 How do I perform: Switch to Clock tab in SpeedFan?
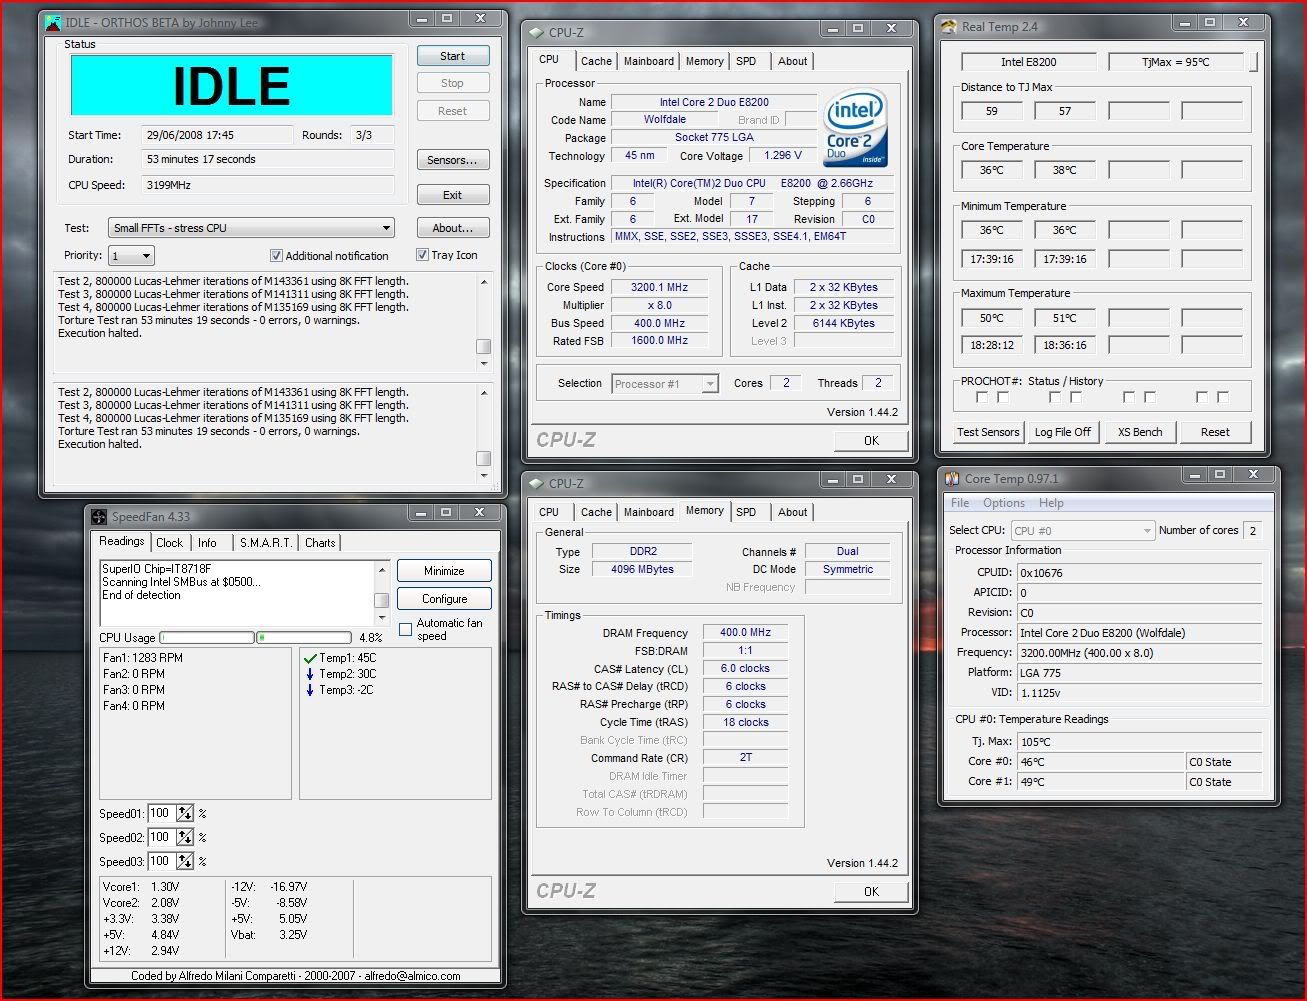(x=170, y=543)
